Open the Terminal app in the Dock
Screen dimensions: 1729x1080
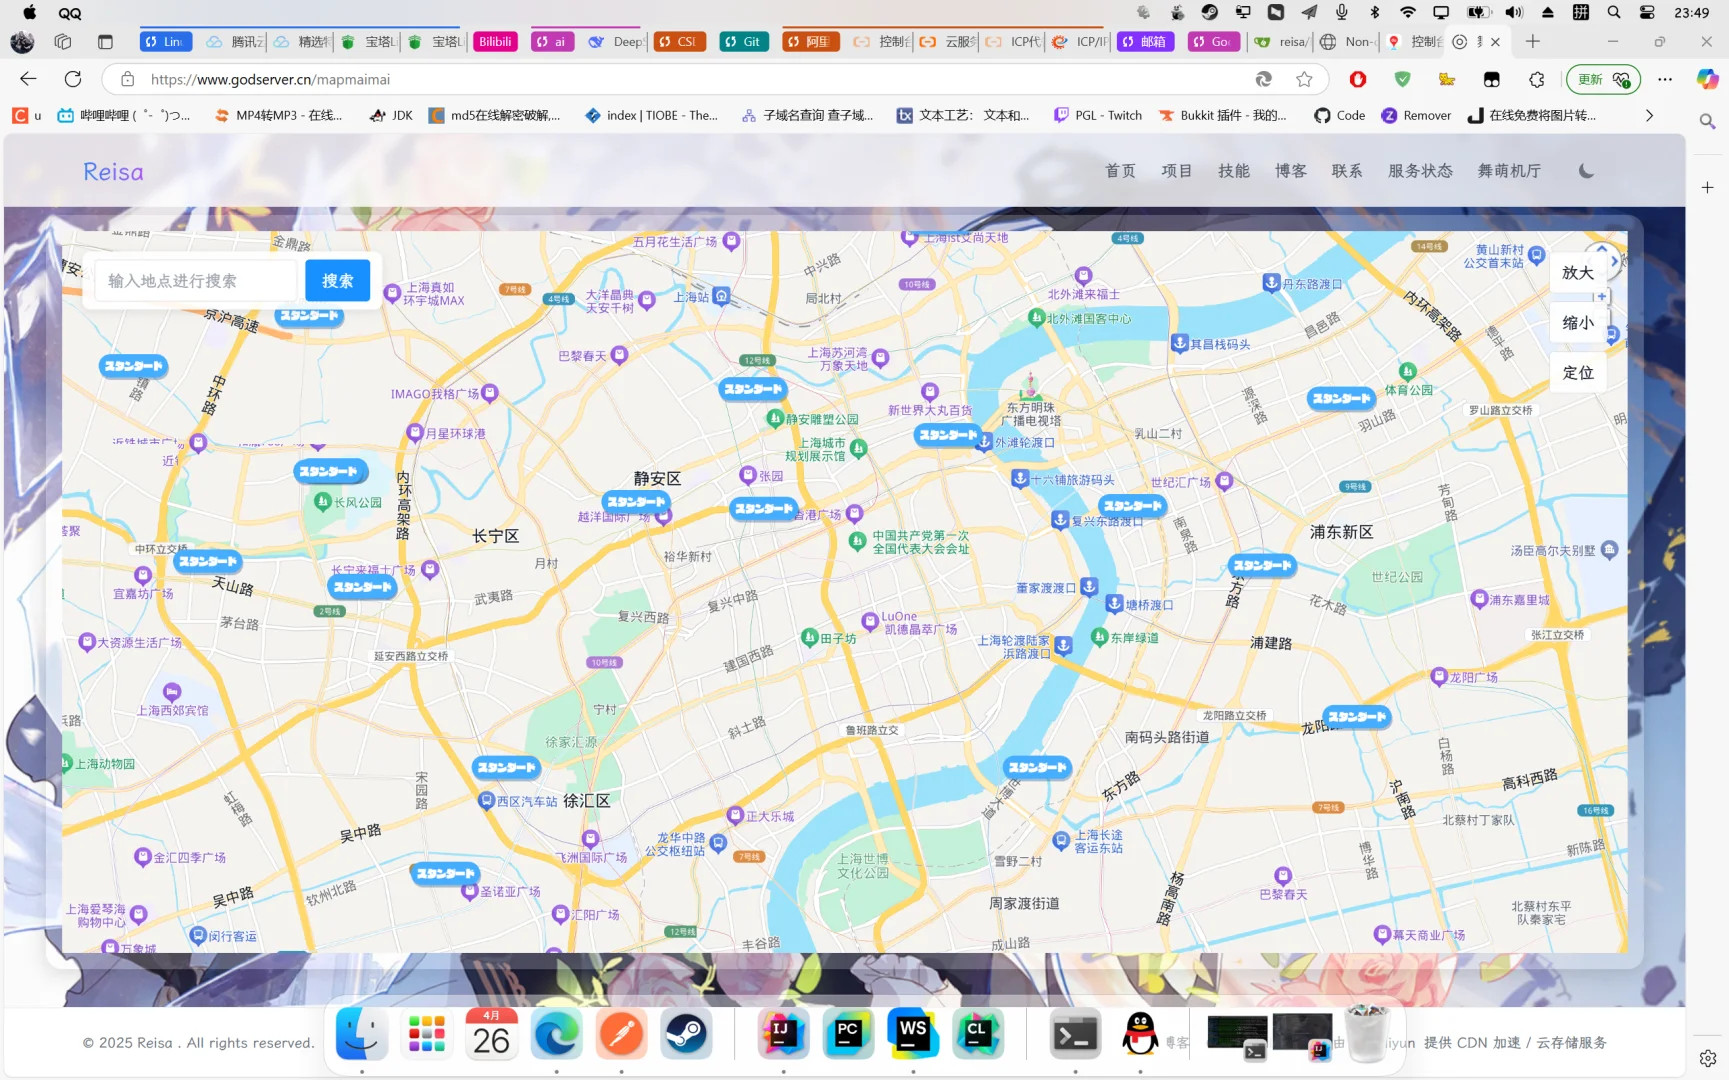[x=1074, y=1034]
